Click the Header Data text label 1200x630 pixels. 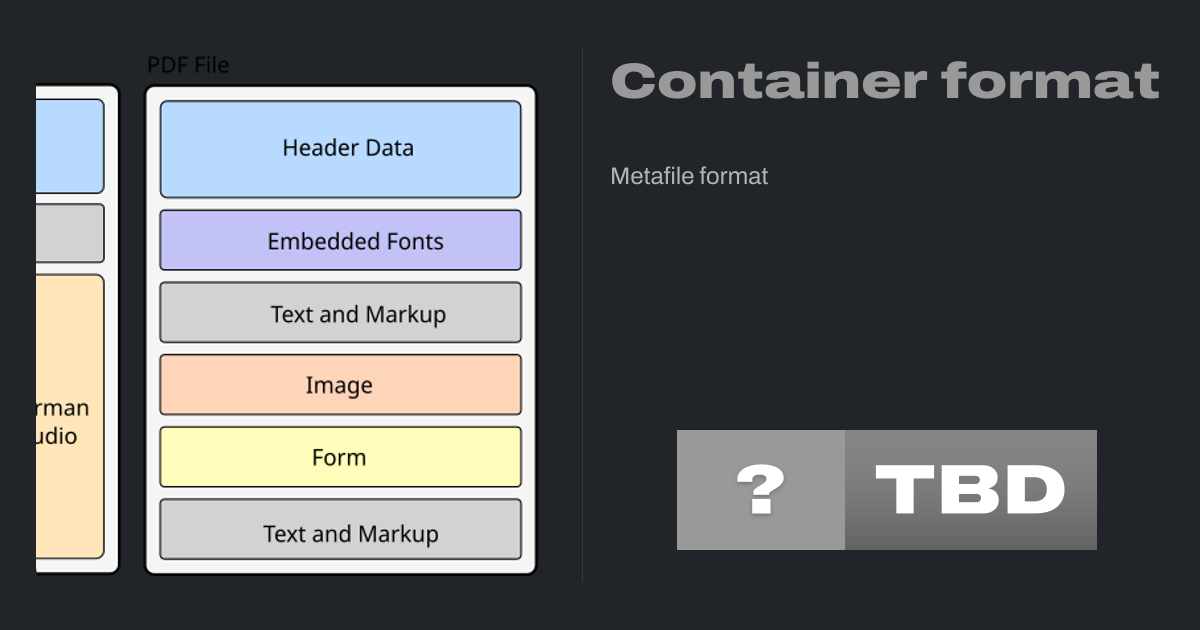pyautogui.click(x=347, y=148)
